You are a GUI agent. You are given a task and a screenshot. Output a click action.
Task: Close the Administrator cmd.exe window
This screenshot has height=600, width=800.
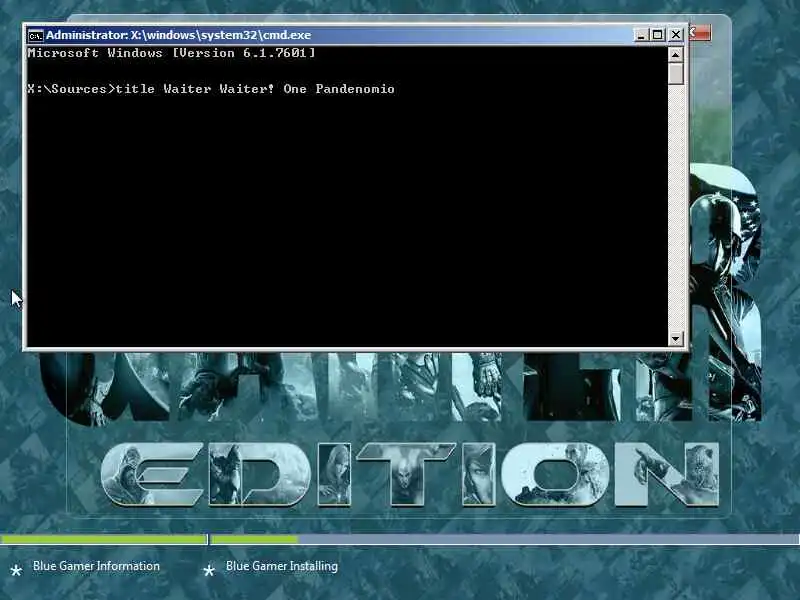click(x=676, y=35)
